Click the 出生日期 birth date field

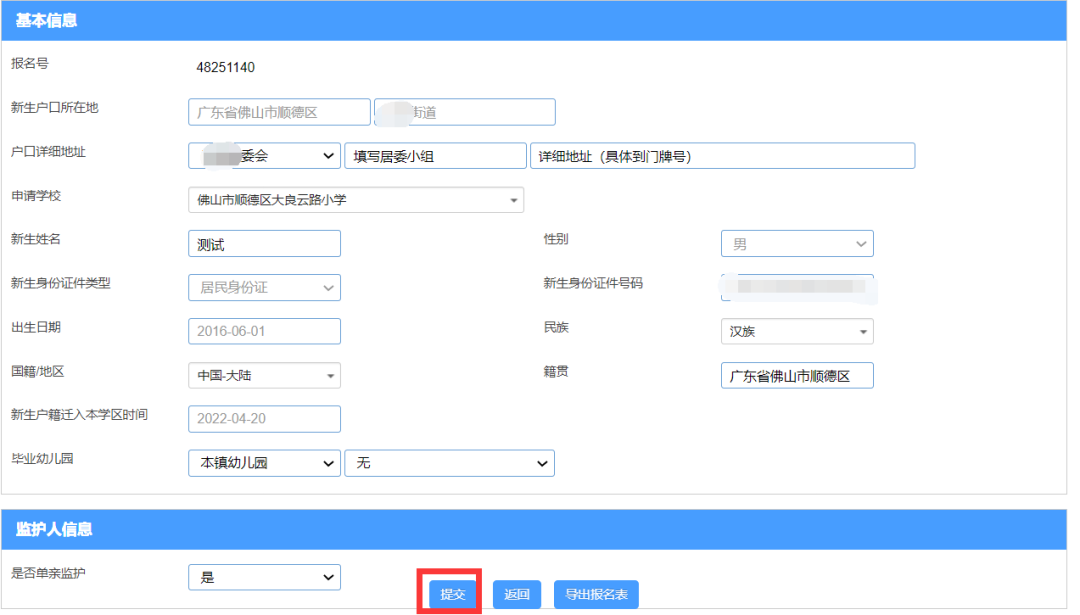[x=264, y=331]
